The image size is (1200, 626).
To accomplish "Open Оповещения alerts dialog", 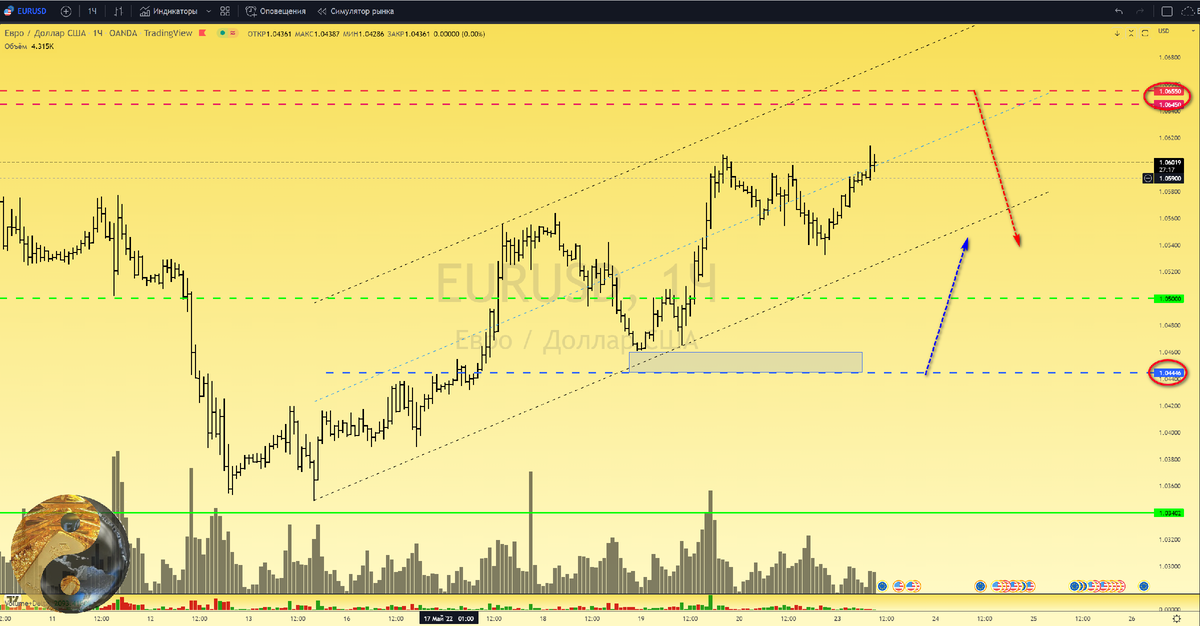I will pos(276,11).
